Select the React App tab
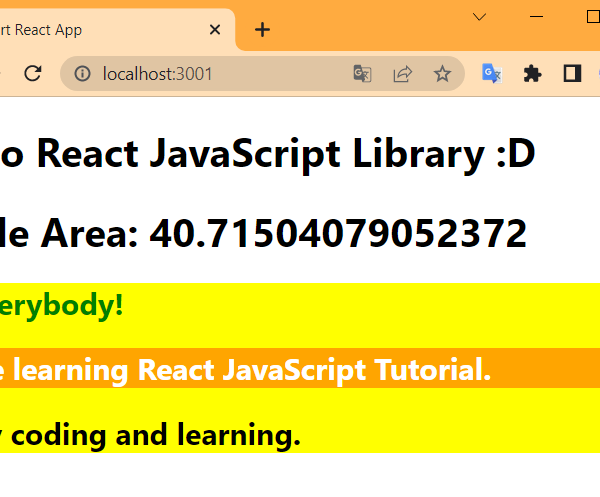 click(100, 30)
